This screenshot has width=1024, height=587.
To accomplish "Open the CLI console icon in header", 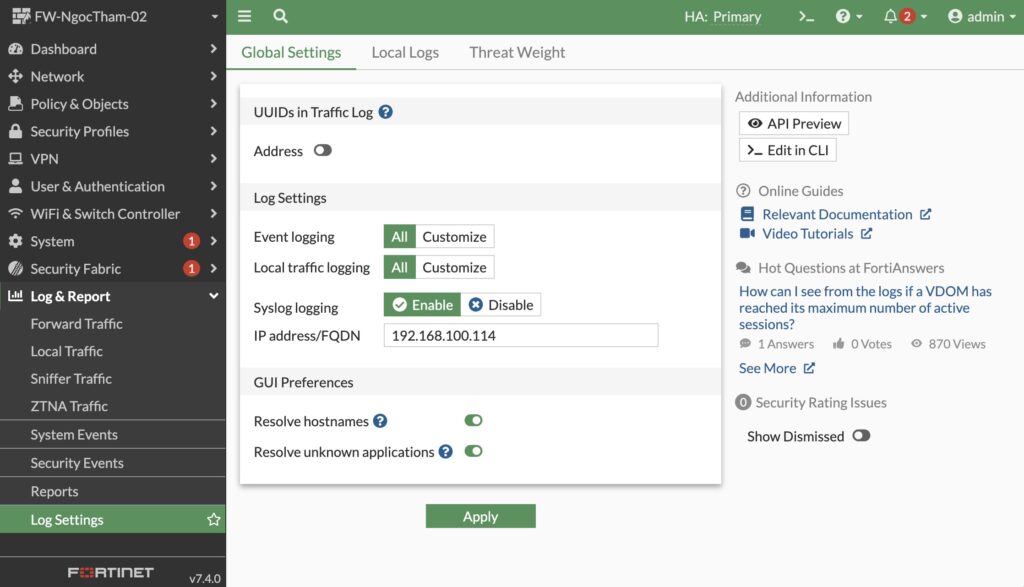I will (x=807, y=16).
